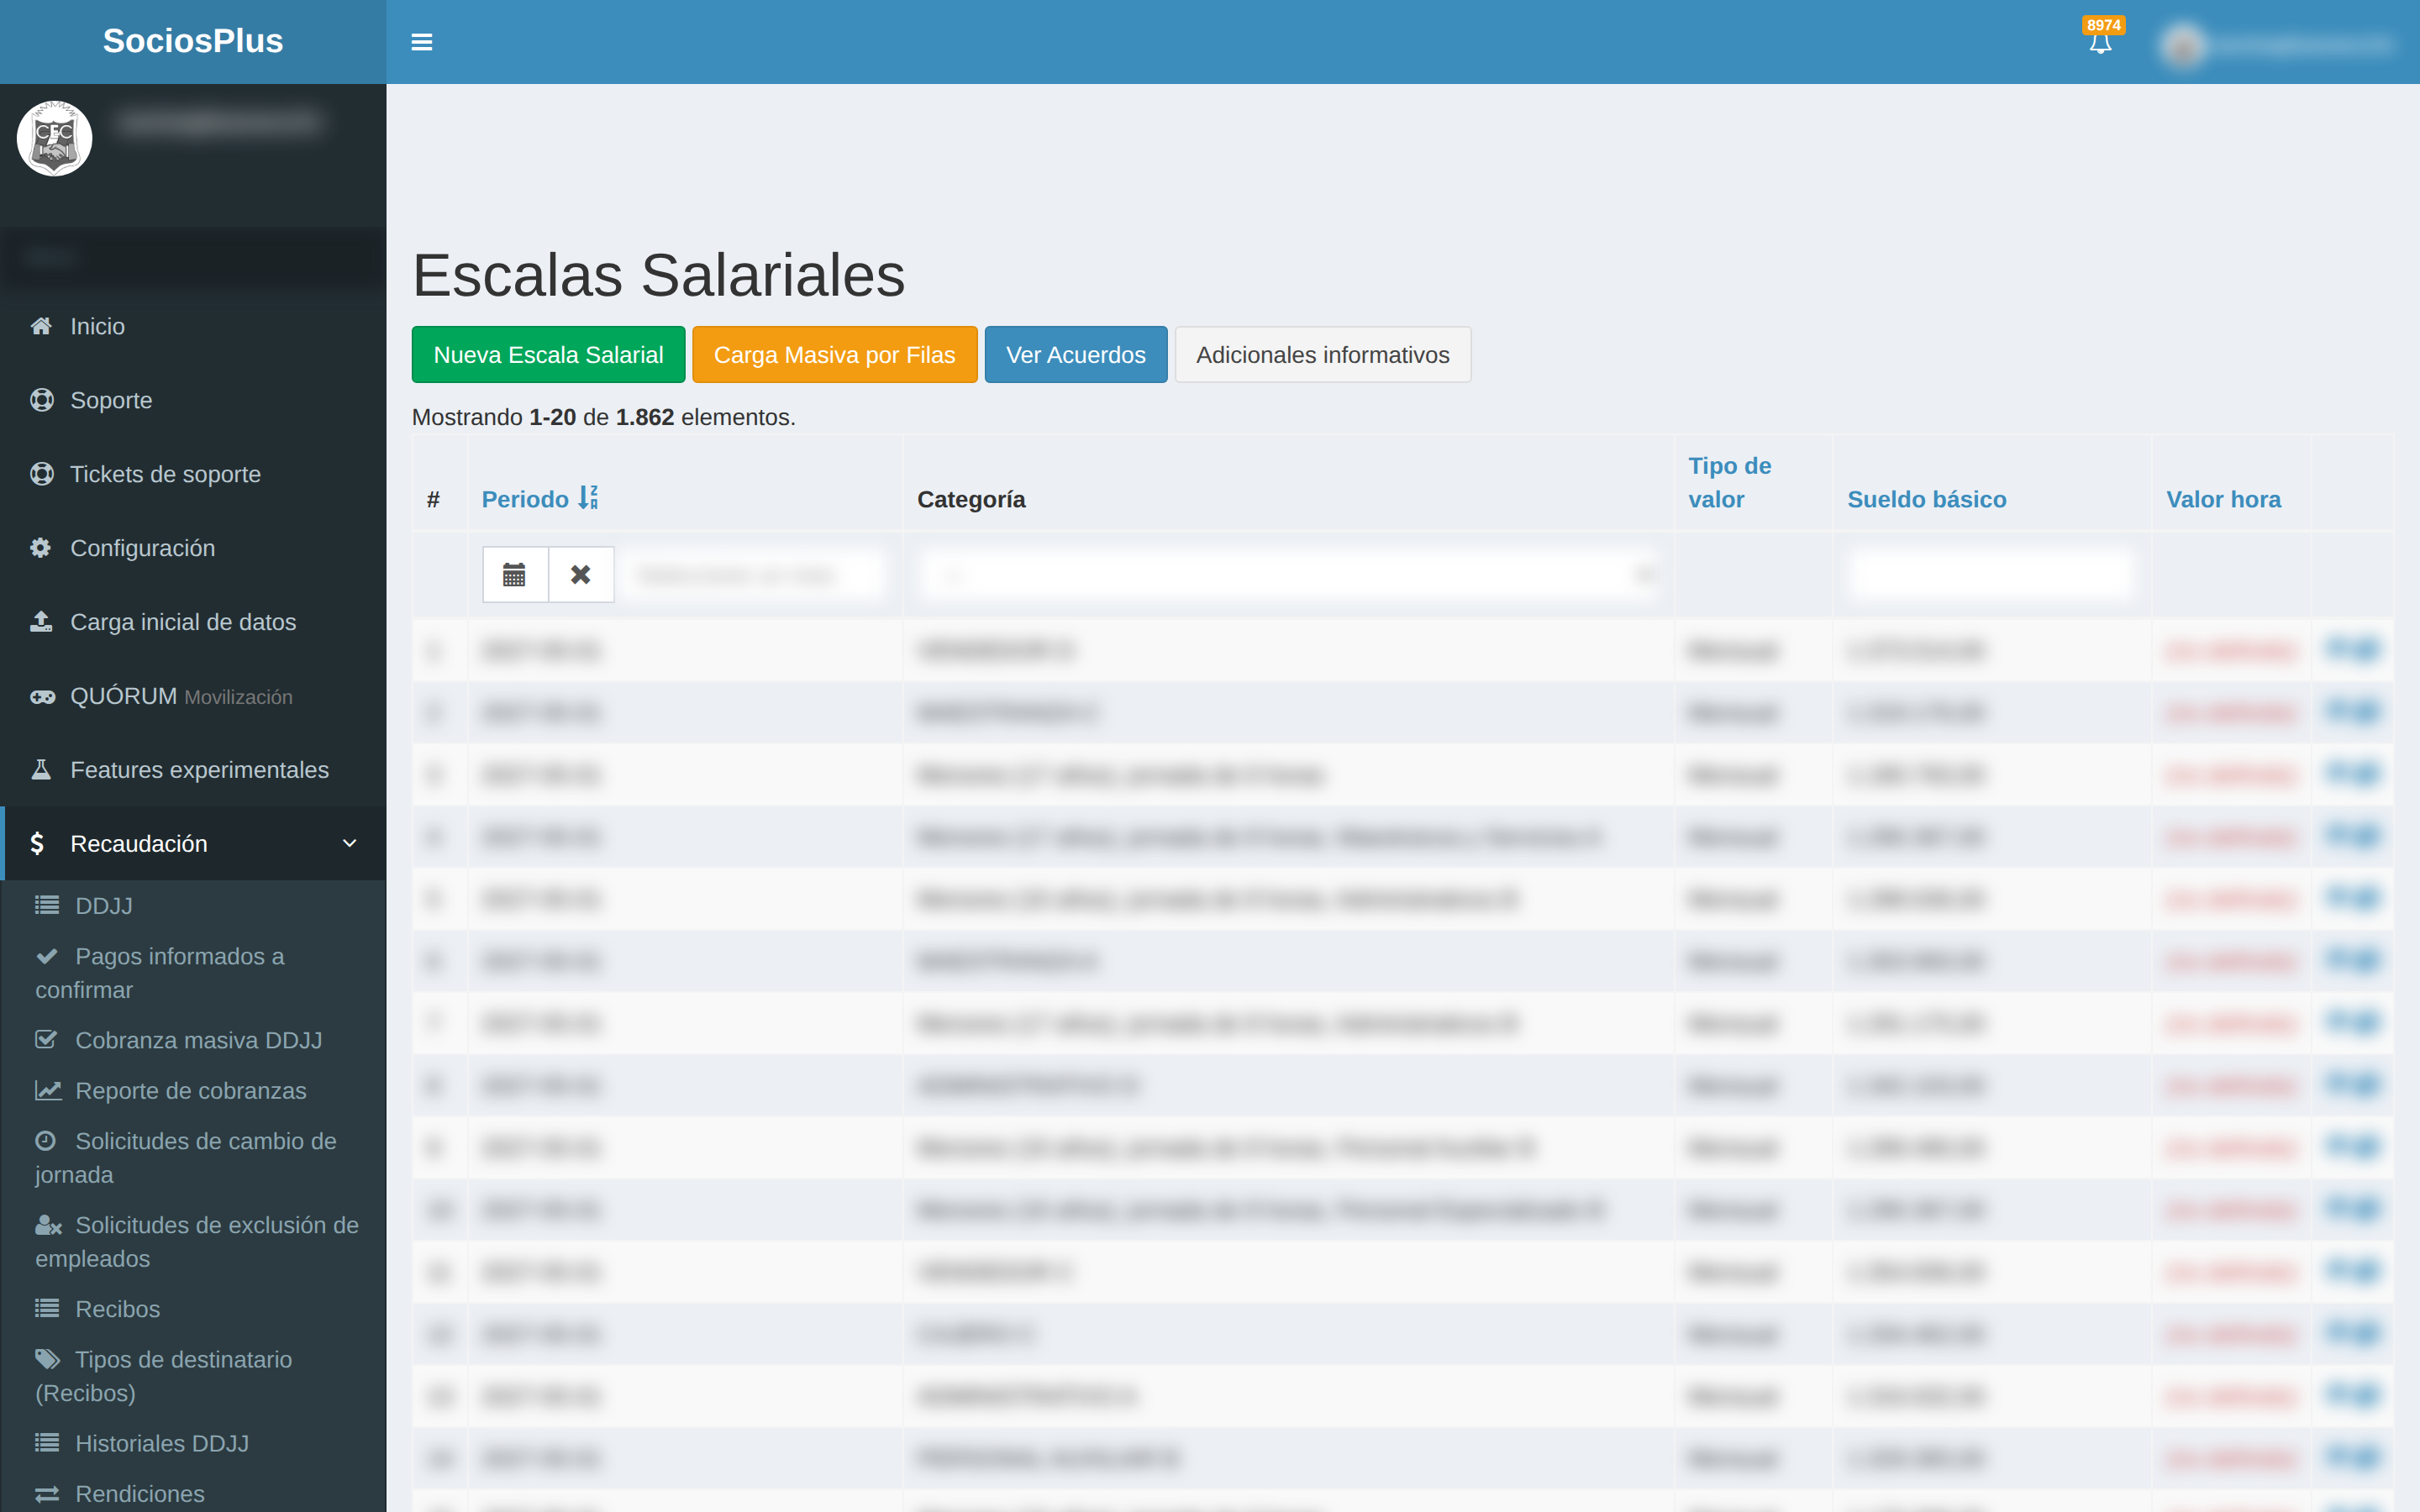Click the Inicio home icon
Viewport: 2420px width, 1512px height.
click(41, 326)
